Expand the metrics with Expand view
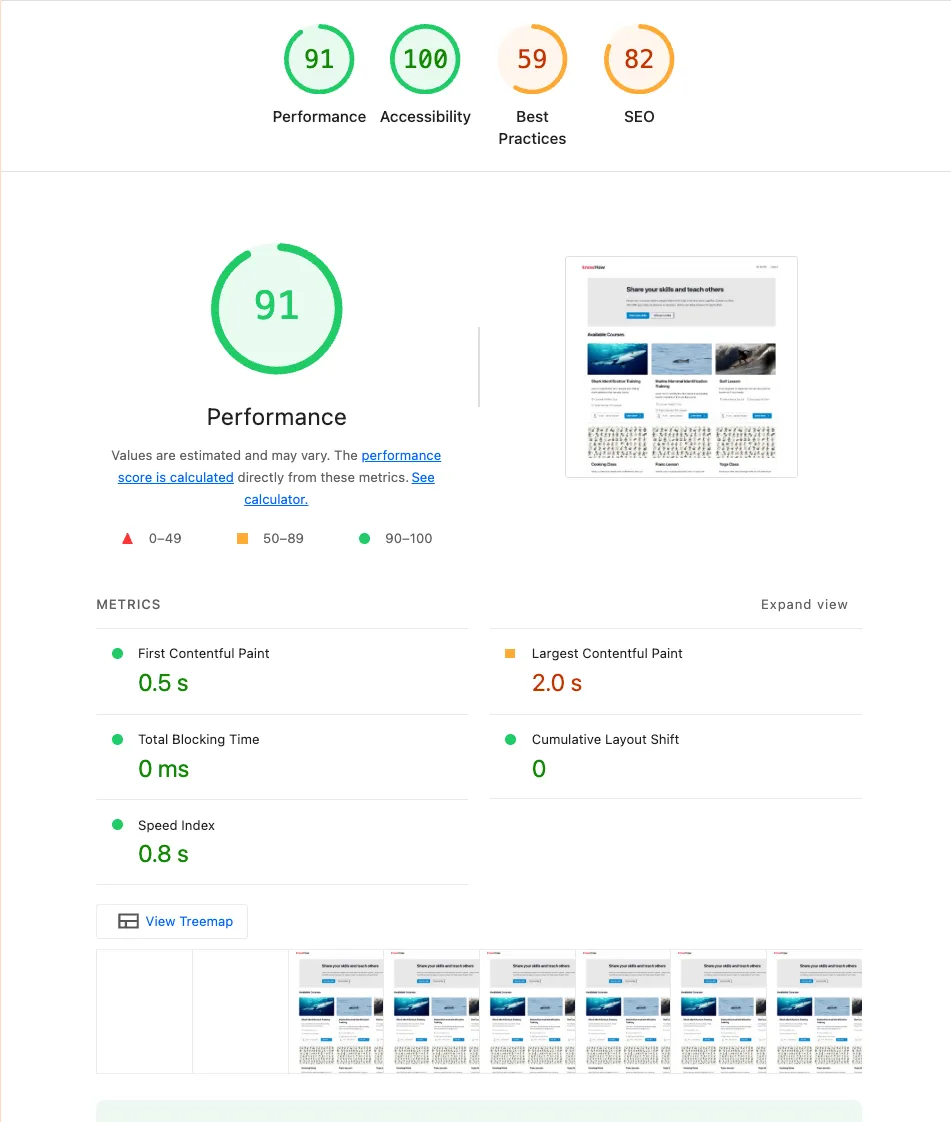Screen dimensions: 951x1122 coord(804,604)
